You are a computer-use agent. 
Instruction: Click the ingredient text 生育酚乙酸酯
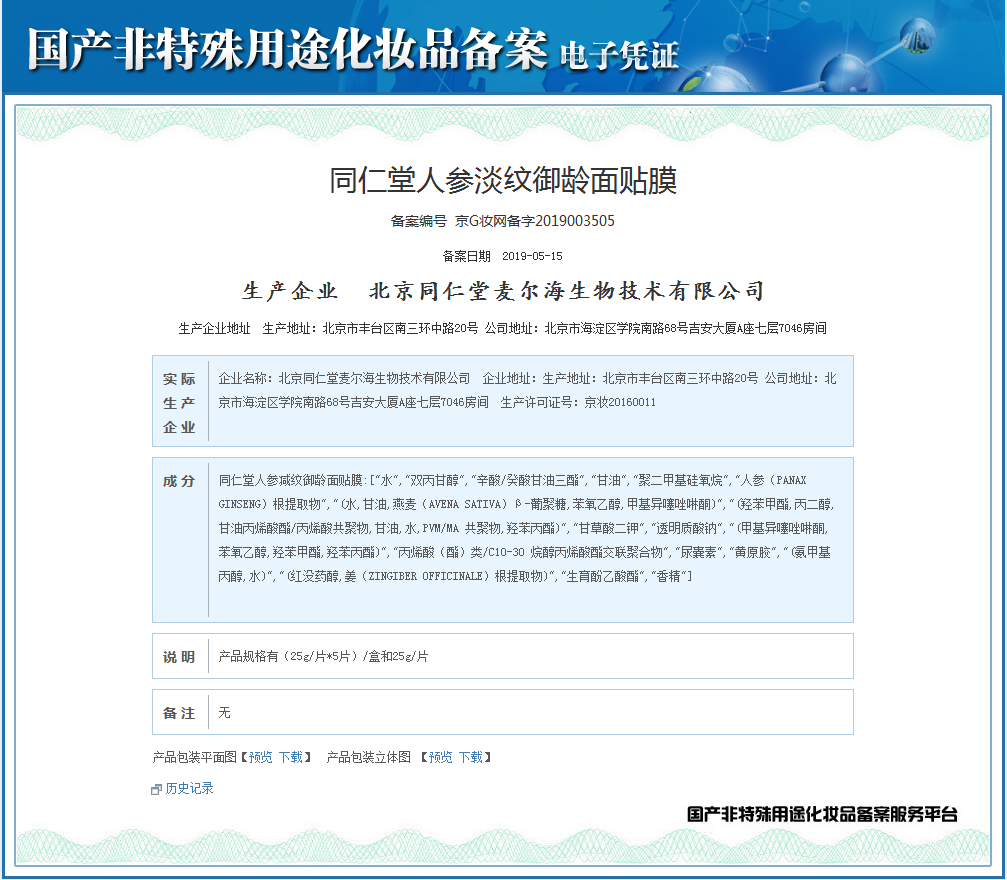pyautogui.click(x=602, y=576)
